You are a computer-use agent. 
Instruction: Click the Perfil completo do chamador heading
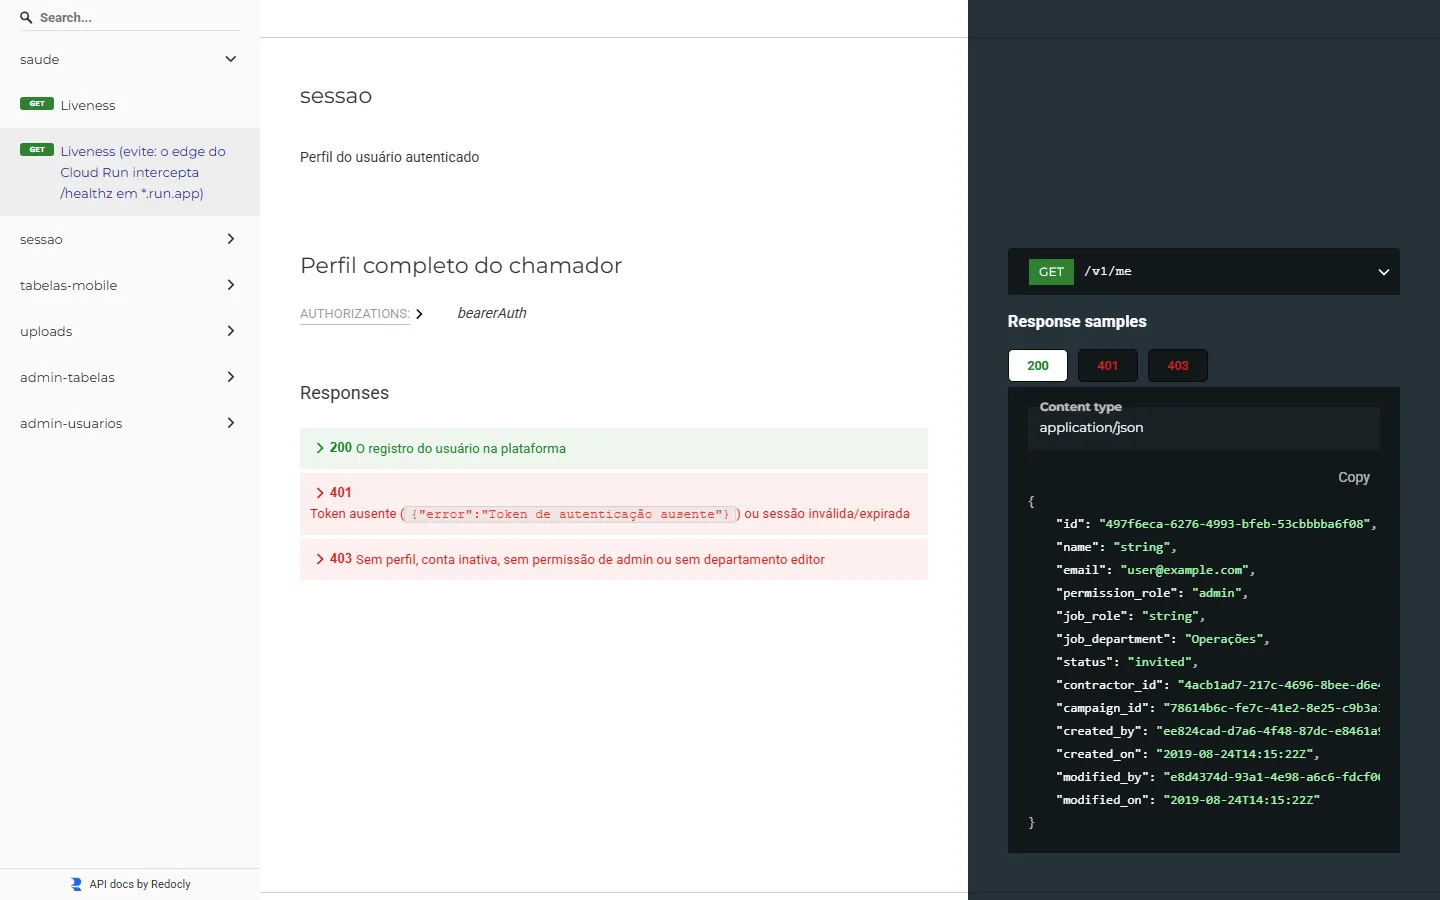[461, 265]
